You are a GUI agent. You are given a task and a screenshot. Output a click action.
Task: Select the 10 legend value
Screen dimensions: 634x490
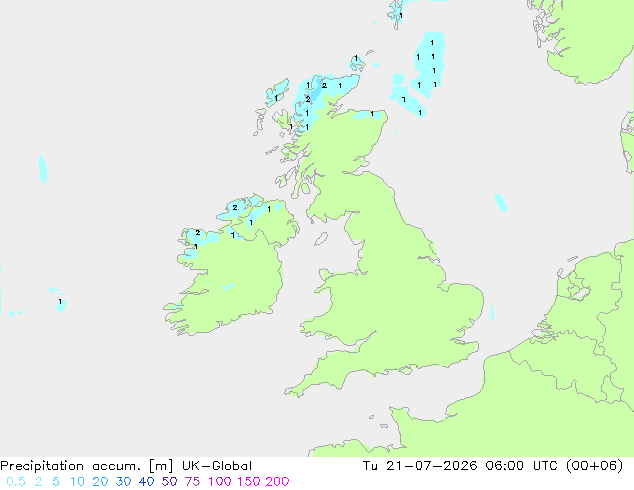(x=77, y=482)
